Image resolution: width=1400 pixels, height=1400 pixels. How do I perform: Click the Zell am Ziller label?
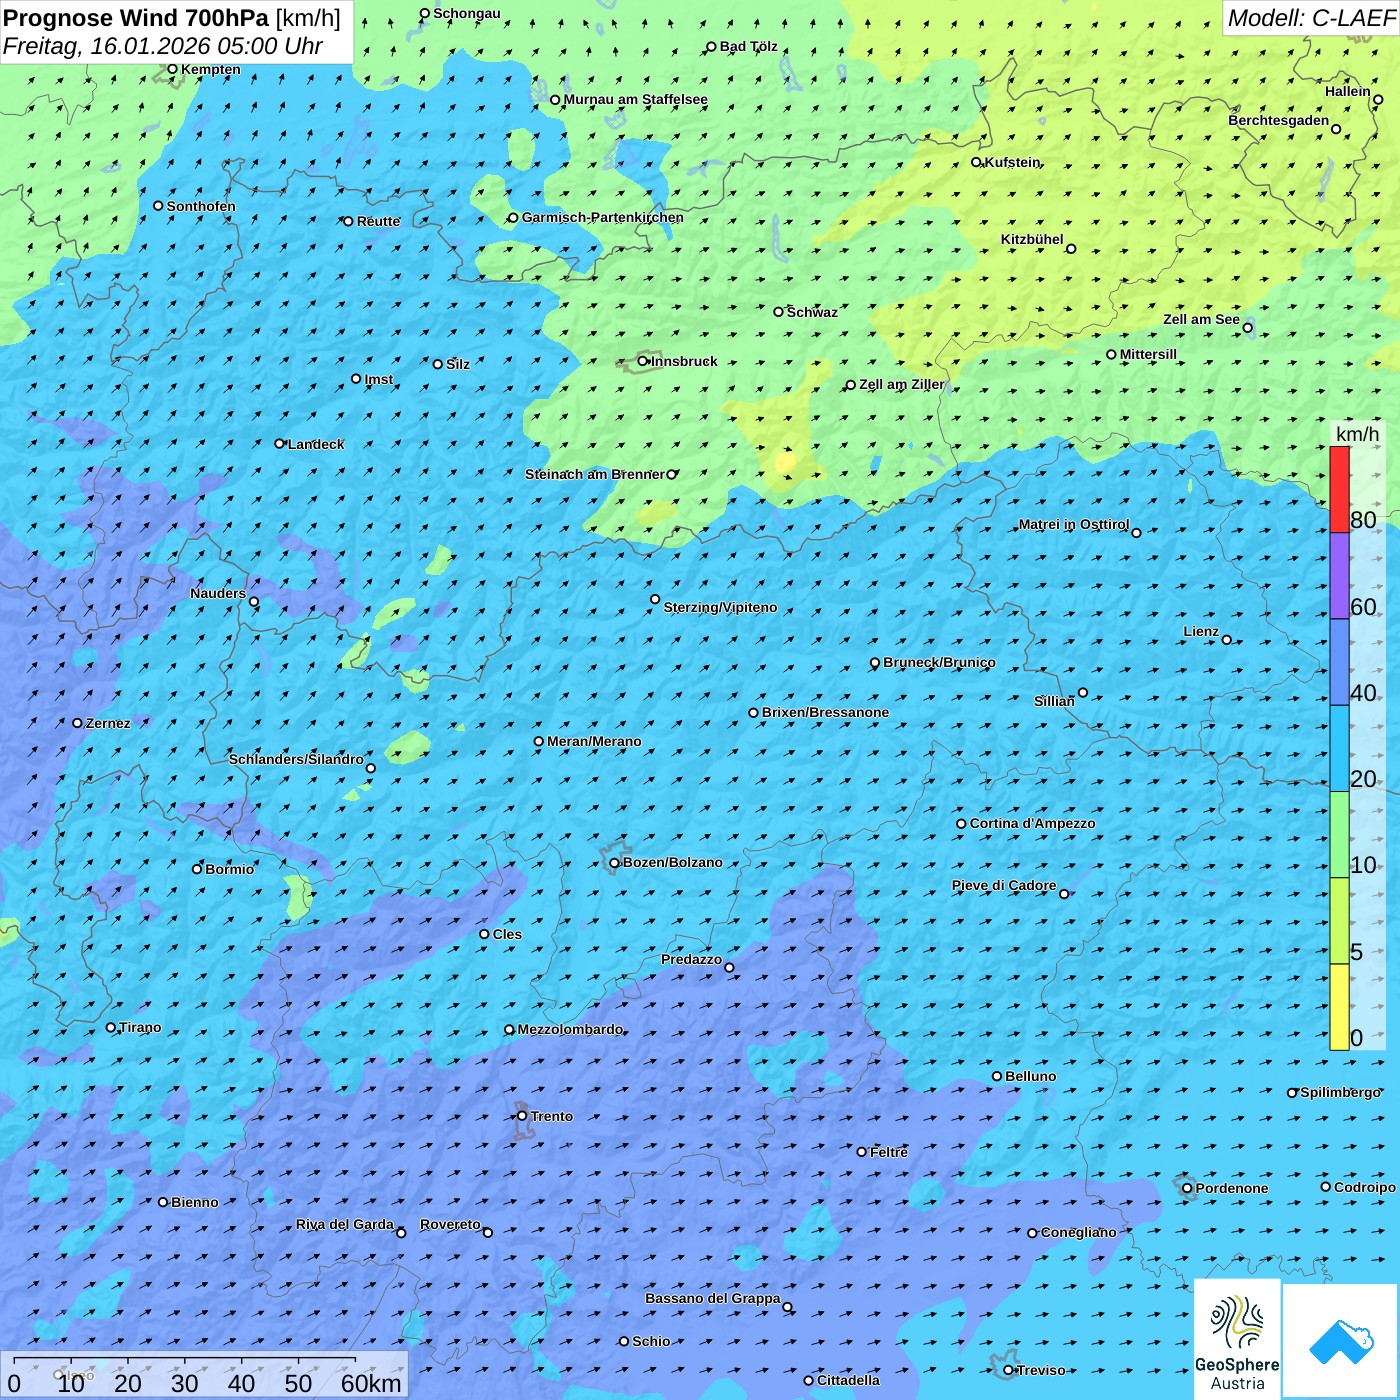(902, 384)
